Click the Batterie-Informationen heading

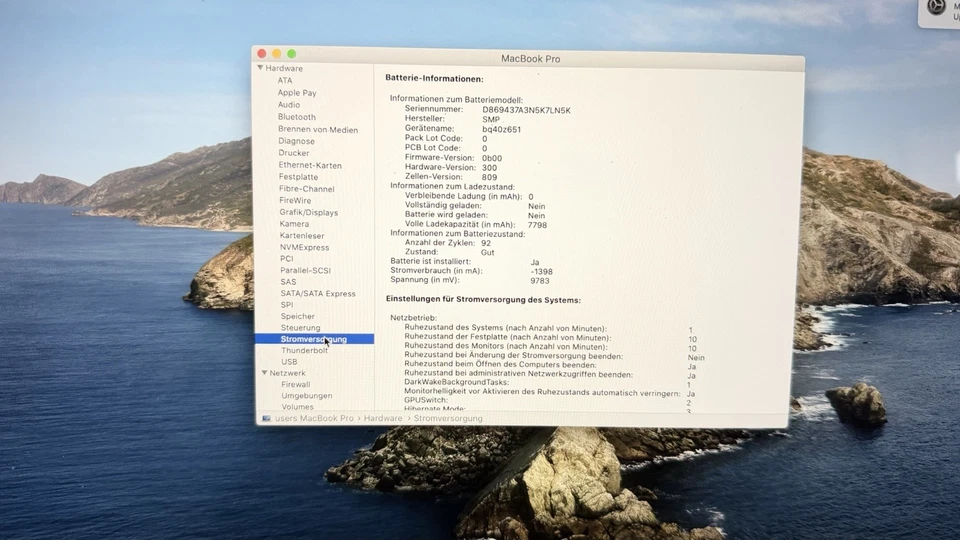coord(434,78)
